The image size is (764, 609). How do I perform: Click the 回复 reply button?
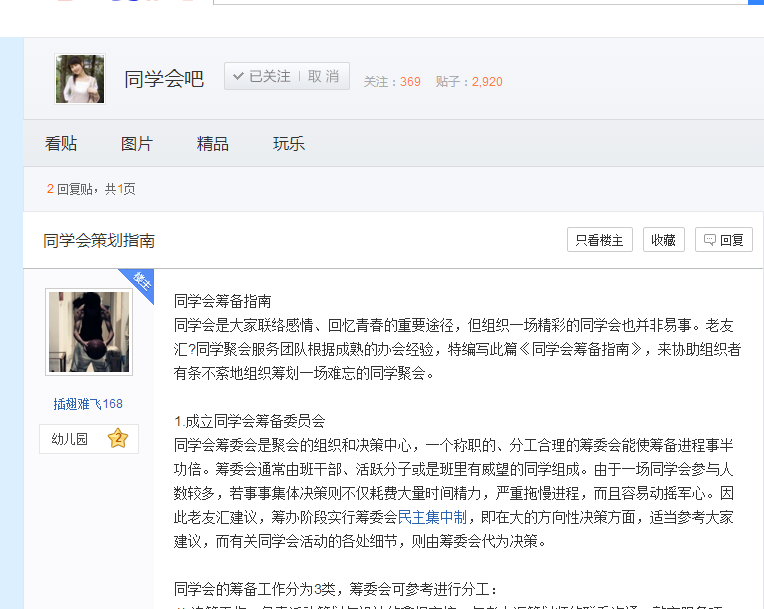(x=724, y=240)
